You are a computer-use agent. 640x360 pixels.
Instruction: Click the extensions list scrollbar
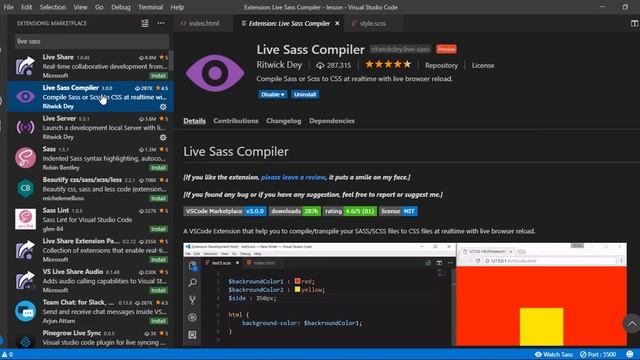tap(171, 61)
